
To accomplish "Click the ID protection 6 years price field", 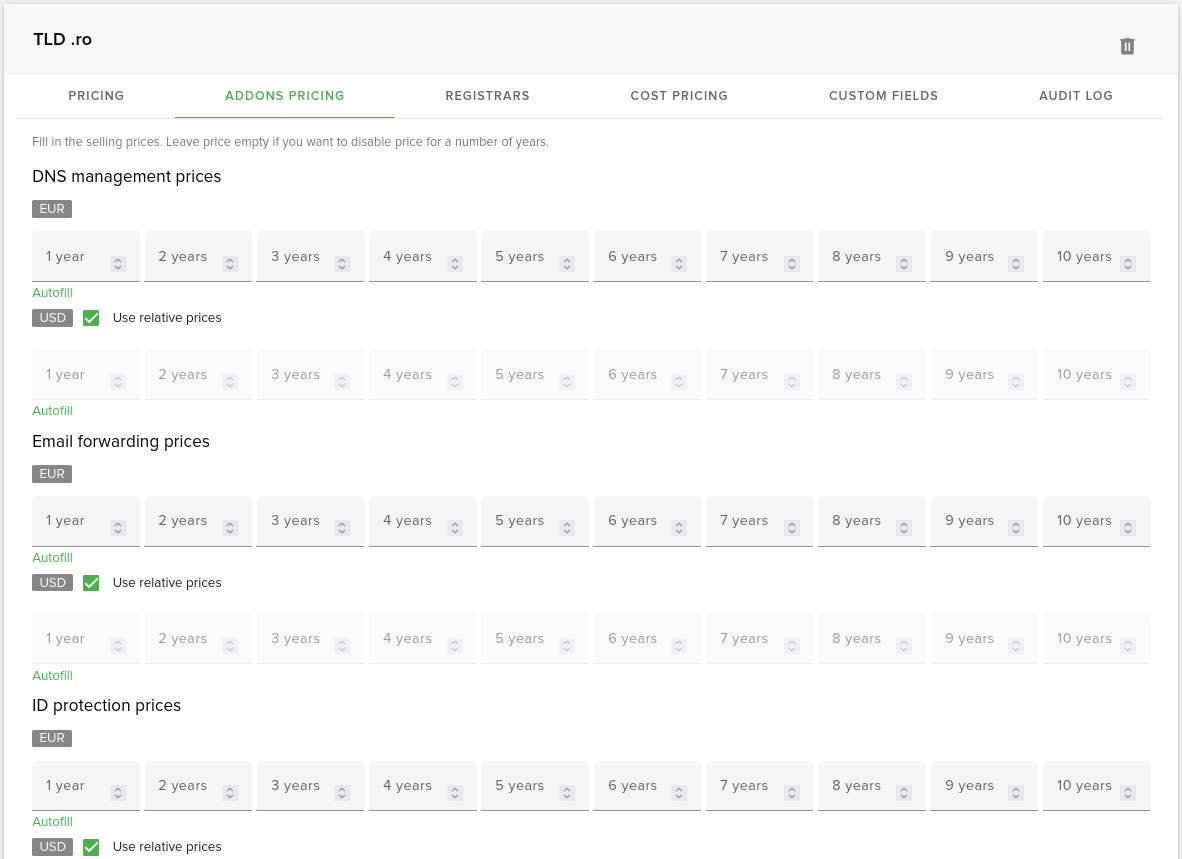I will coord(635,785).
